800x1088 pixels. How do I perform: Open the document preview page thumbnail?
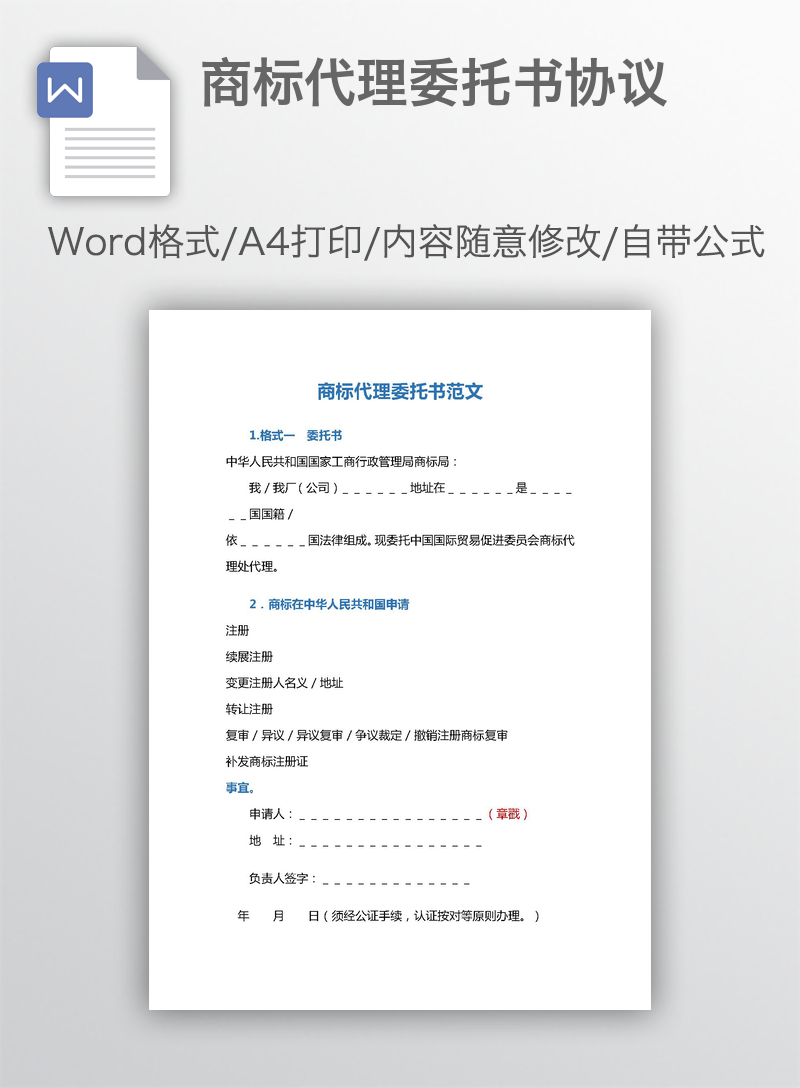pos(400,659)
